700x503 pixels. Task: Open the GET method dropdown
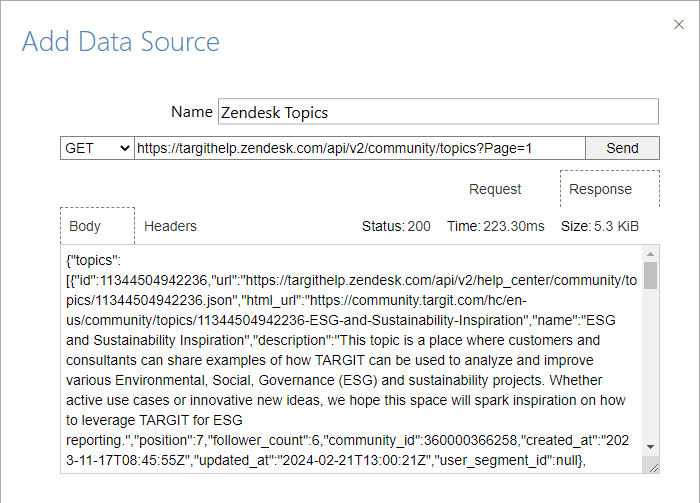click(97, 148)
